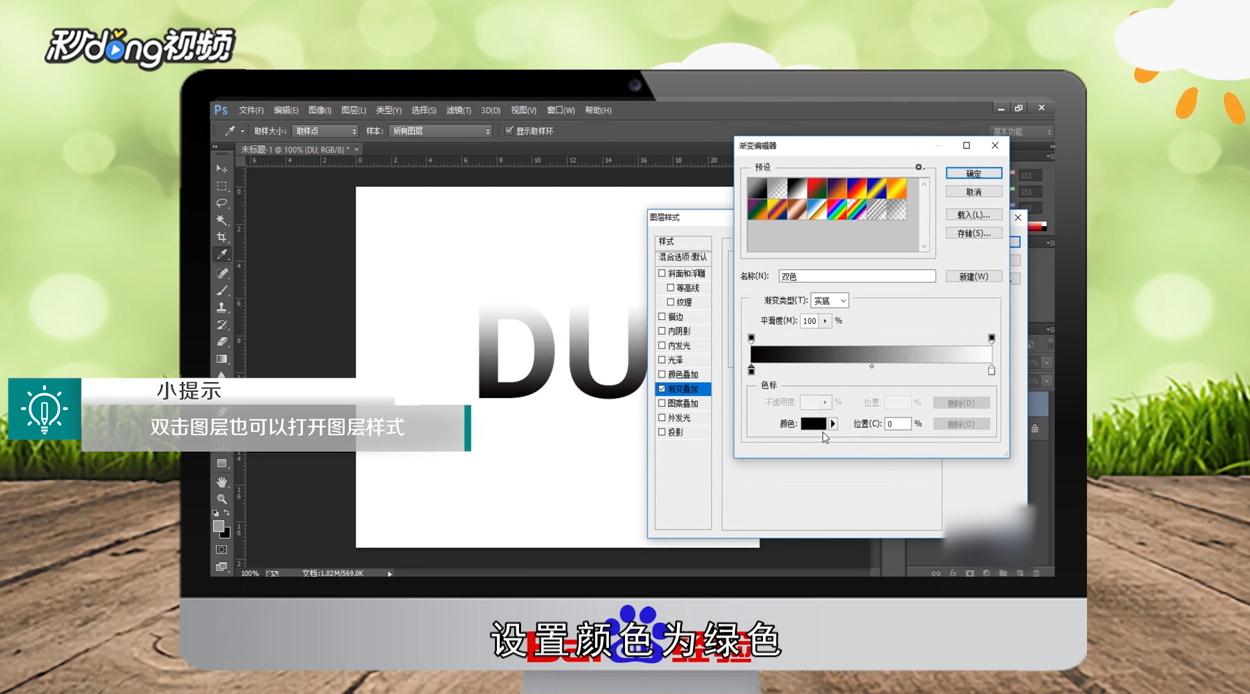Screen dimensions: 1250x694
Task: Enable 光泽 checkbox
Action: (661, 360)
